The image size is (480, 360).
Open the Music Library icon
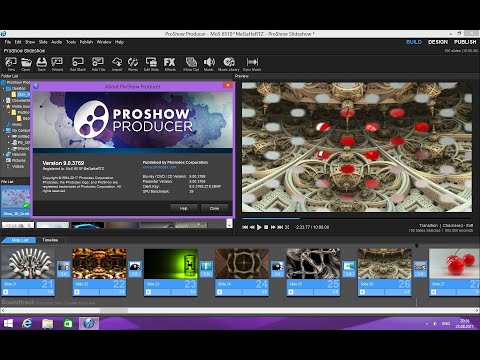[x=229, y=63]
